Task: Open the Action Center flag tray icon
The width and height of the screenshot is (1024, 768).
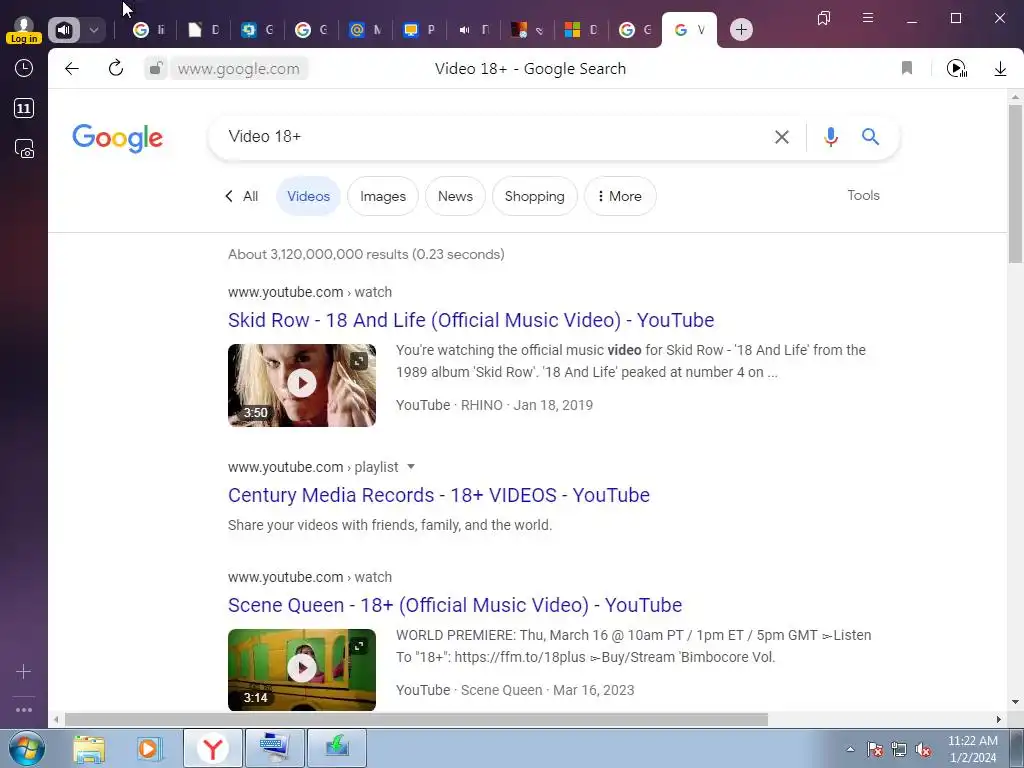Action: (875, 750)
